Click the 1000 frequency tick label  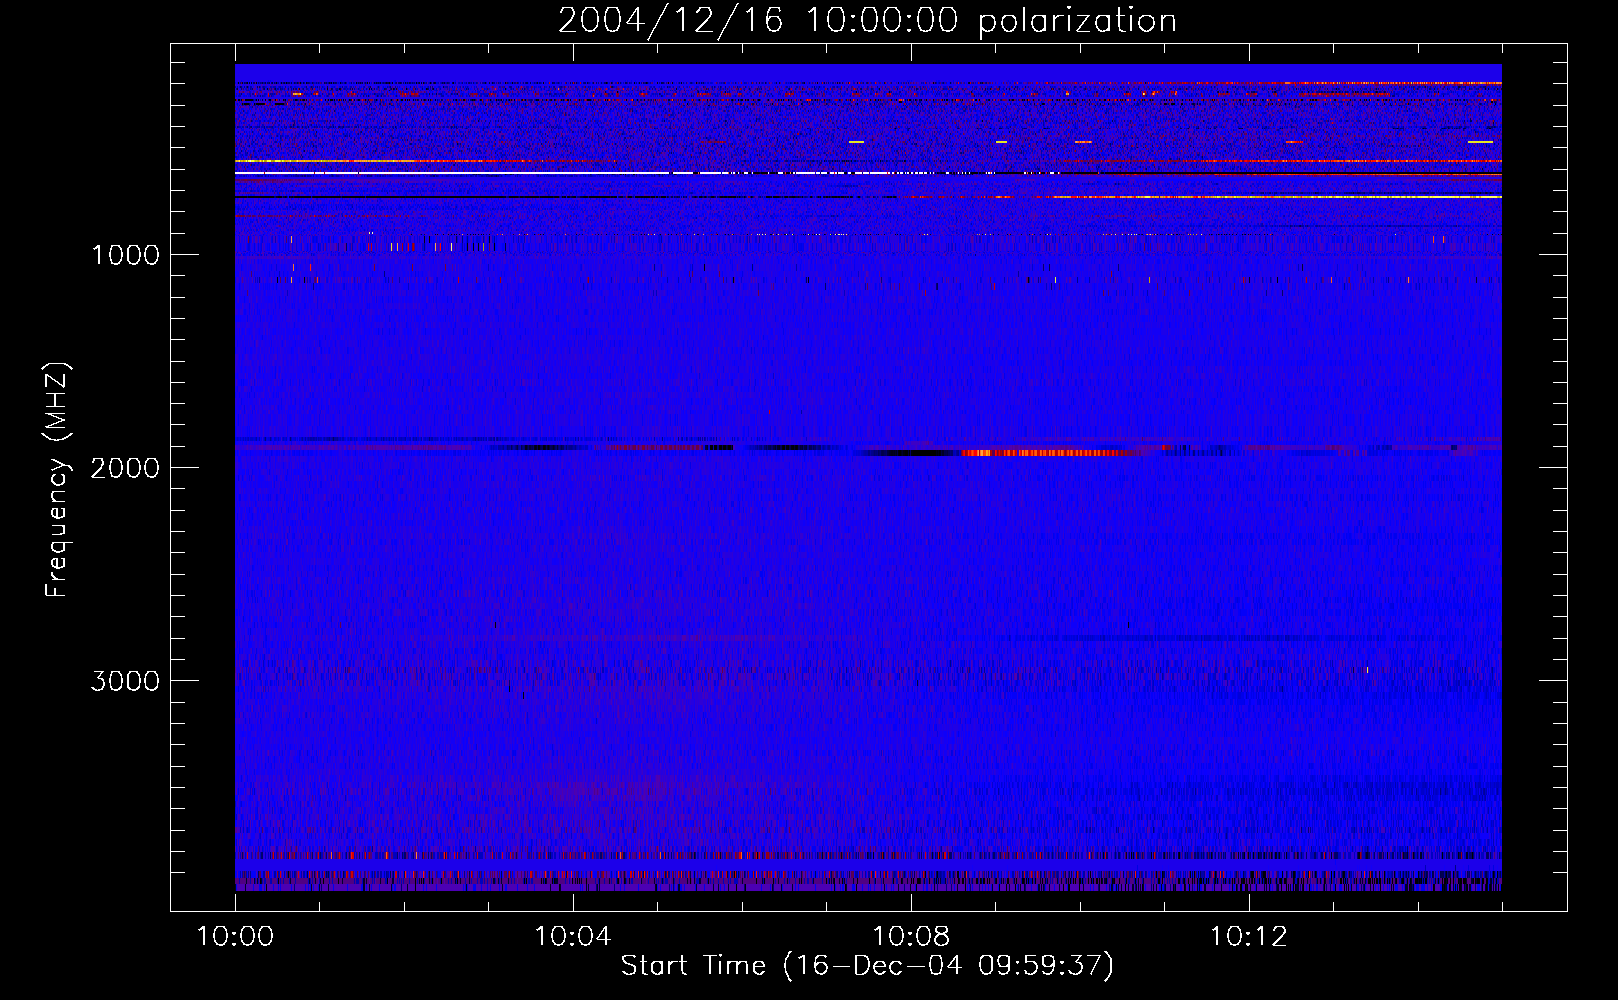[x=125, y=255]
